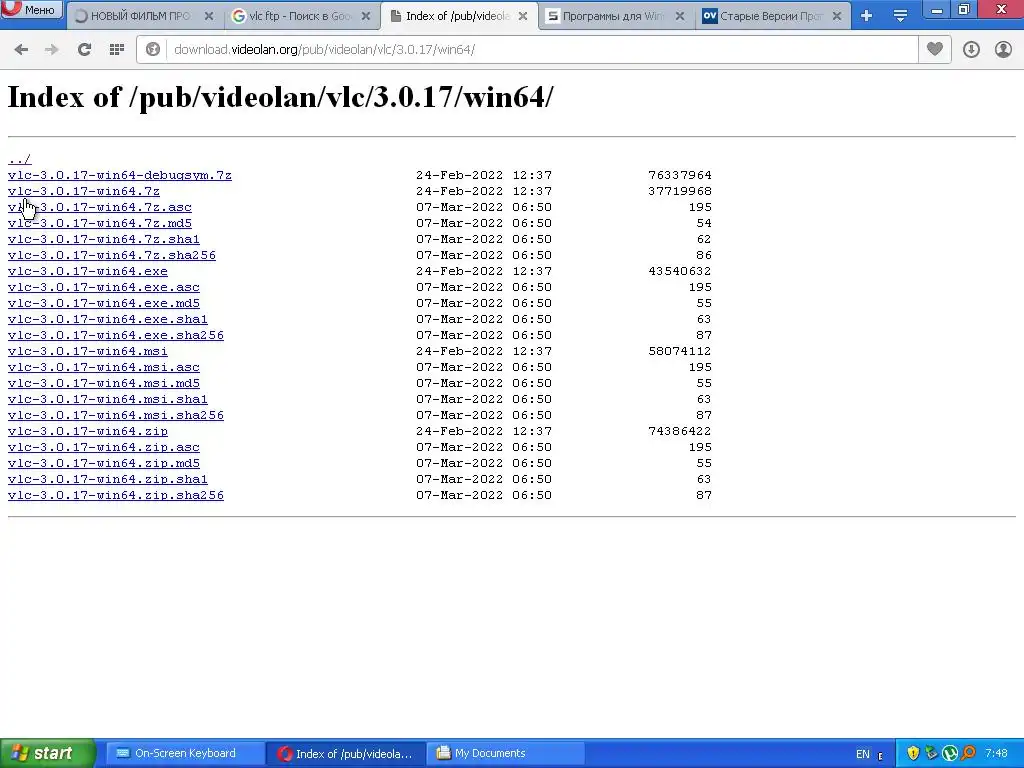1024x768 pixels.
Task: Download vlc-3.0.17-win64.exe installer
Action: coord(88,271)
